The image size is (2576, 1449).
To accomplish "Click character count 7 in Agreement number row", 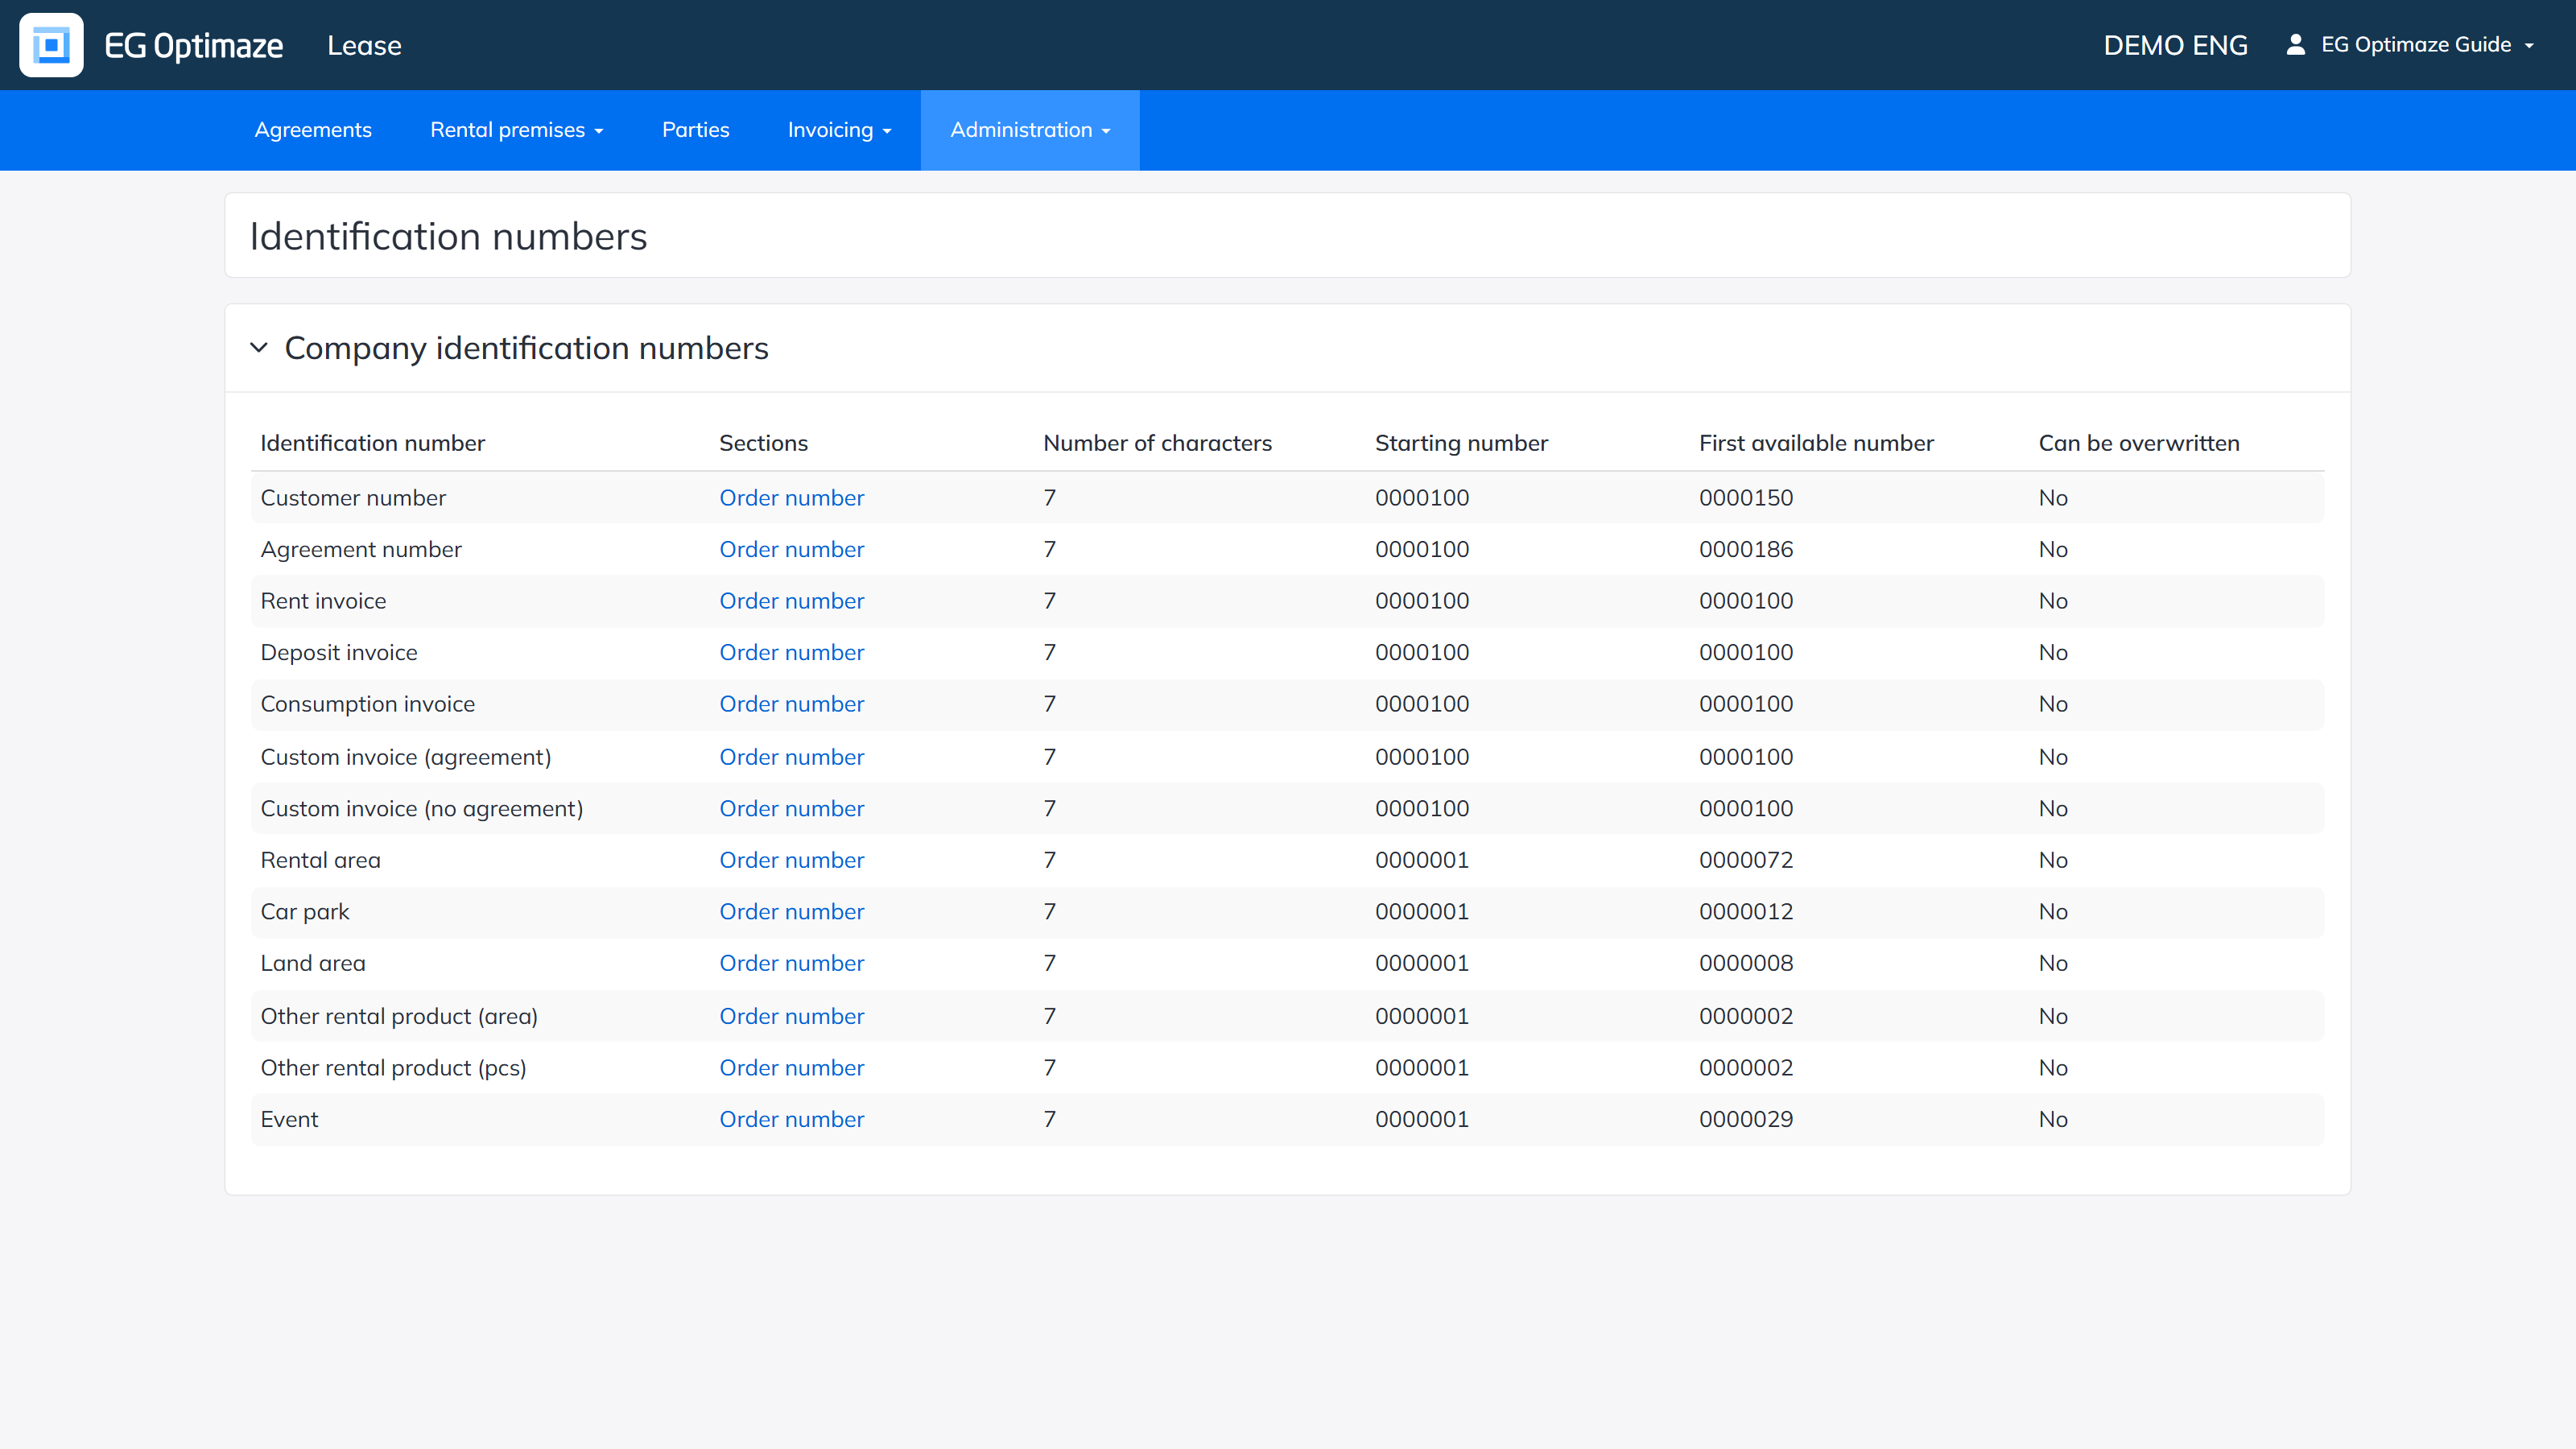I will tap(1050, 549).
